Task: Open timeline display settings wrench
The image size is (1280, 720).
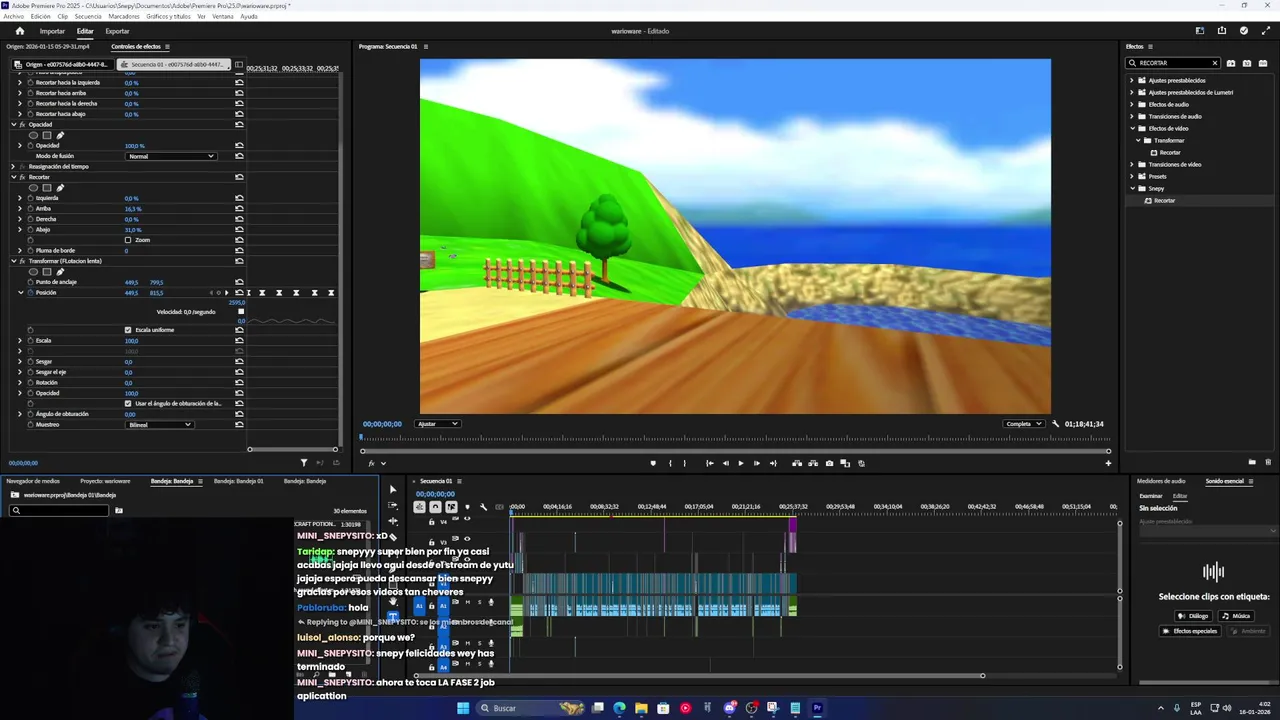Action: pyautogui.click(x=484, y=507)
